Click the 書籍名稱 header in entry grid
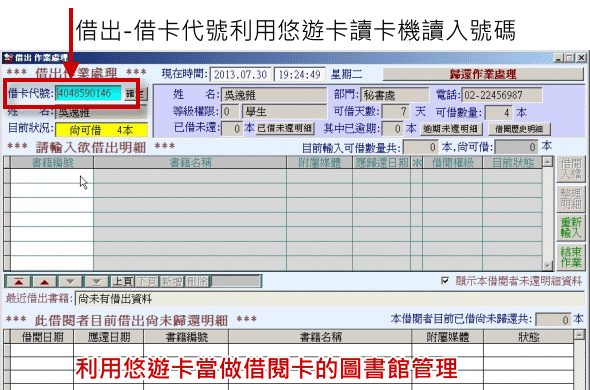 [x=190, y=163]
